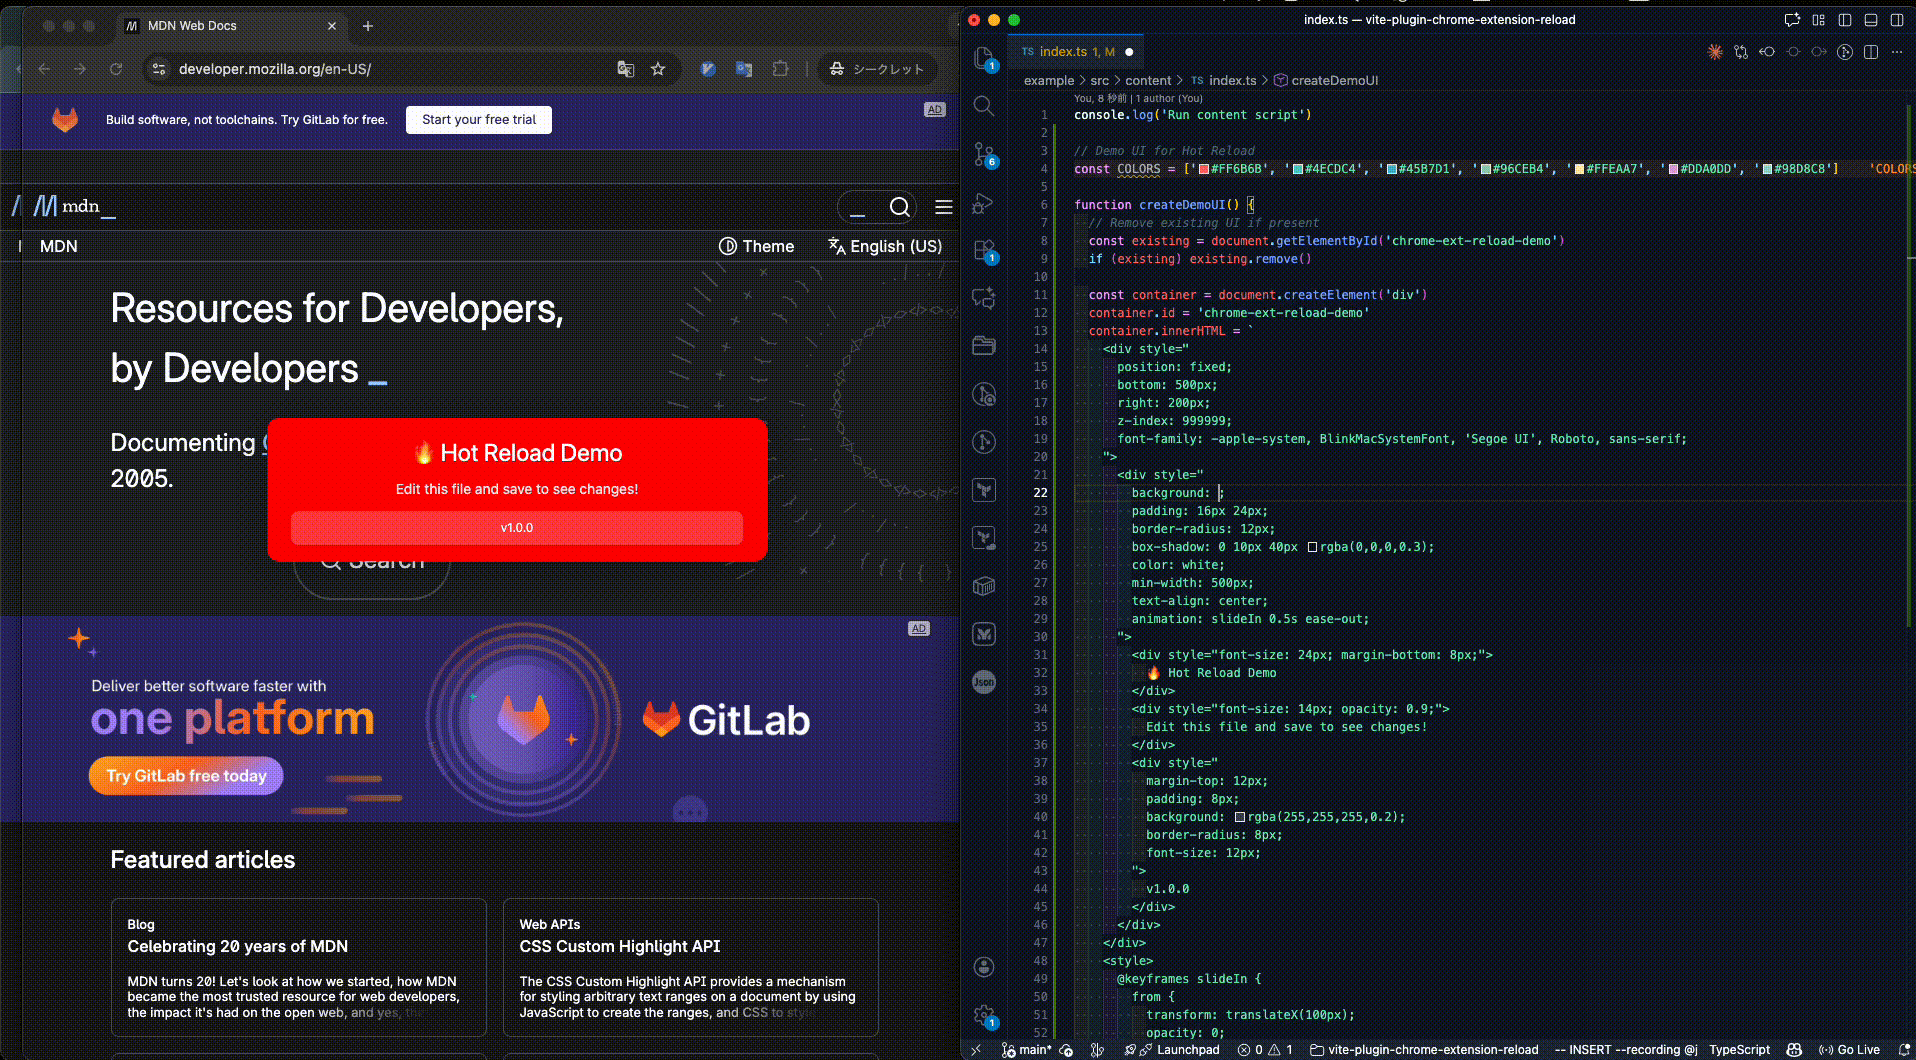
Task: Click the content breadcrumb segment
Action: 1148,80
